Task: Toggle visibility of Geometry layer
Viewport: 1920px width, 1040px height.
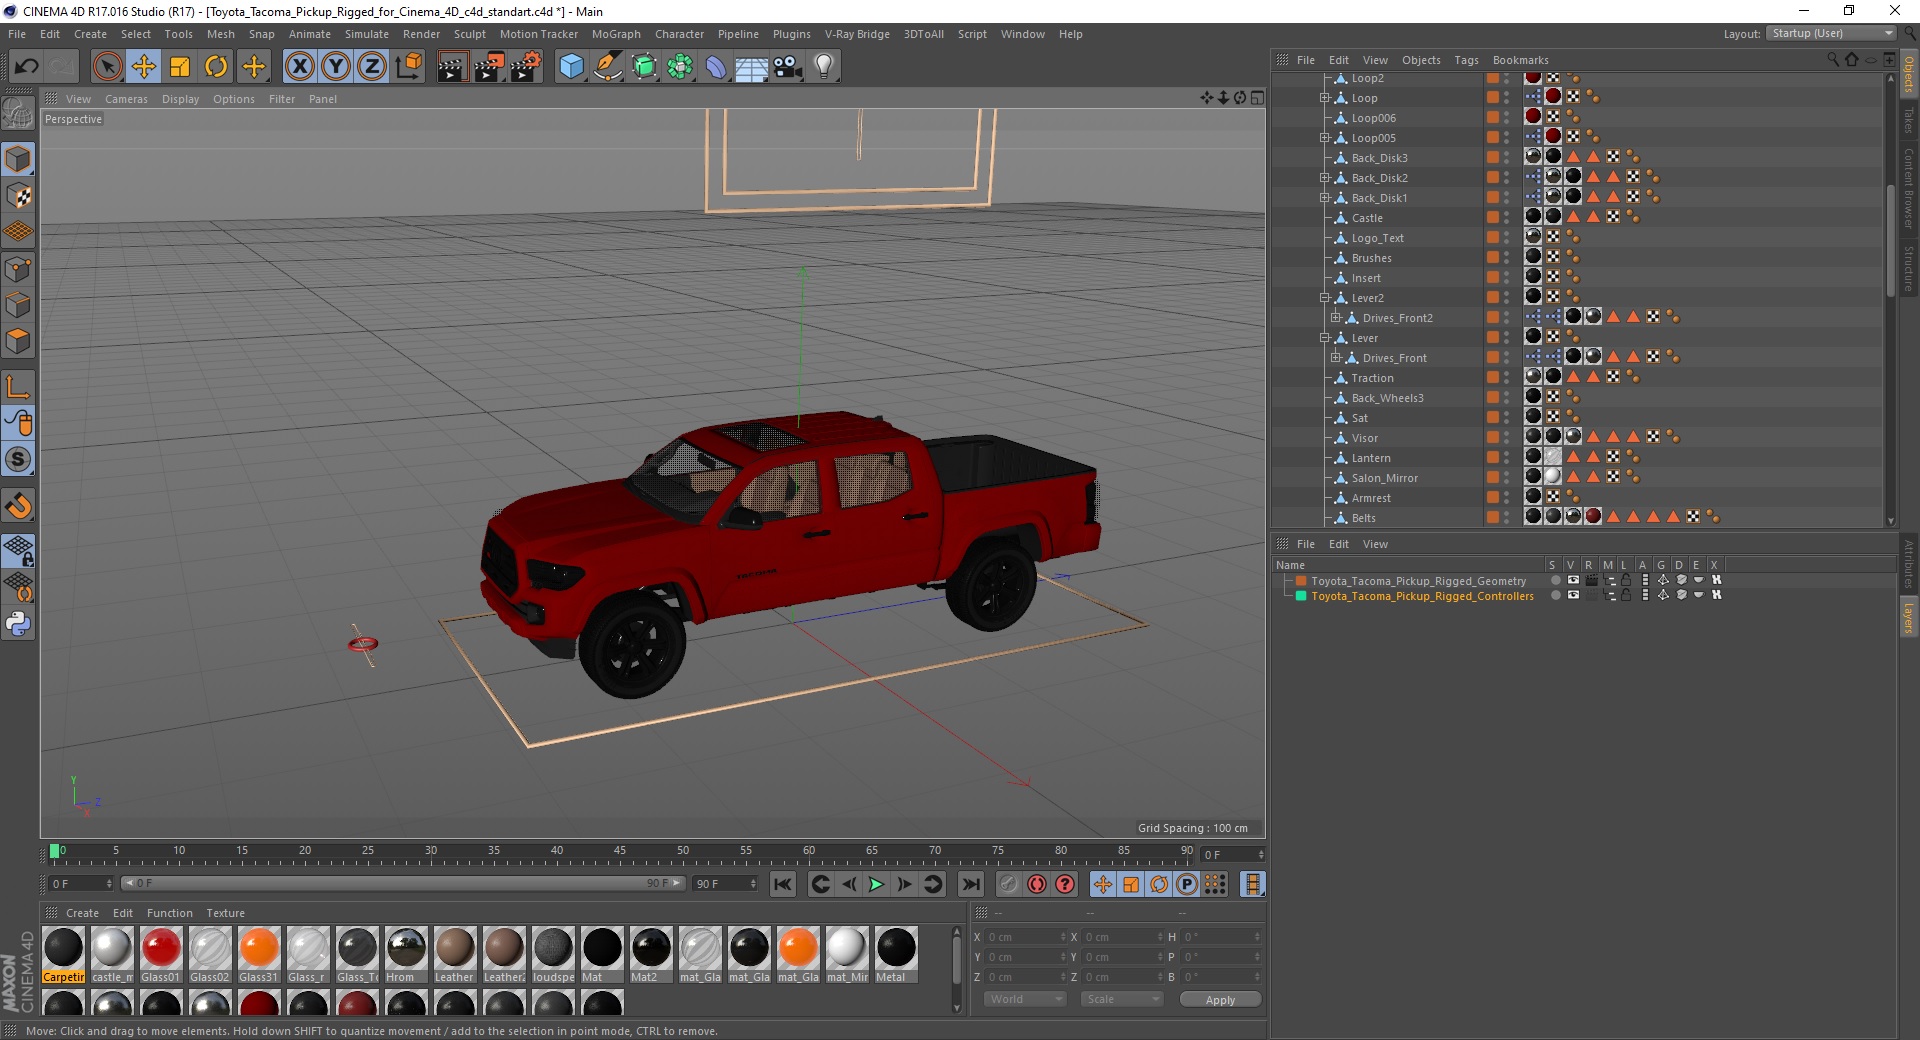Action: (x=1573, y=580)
